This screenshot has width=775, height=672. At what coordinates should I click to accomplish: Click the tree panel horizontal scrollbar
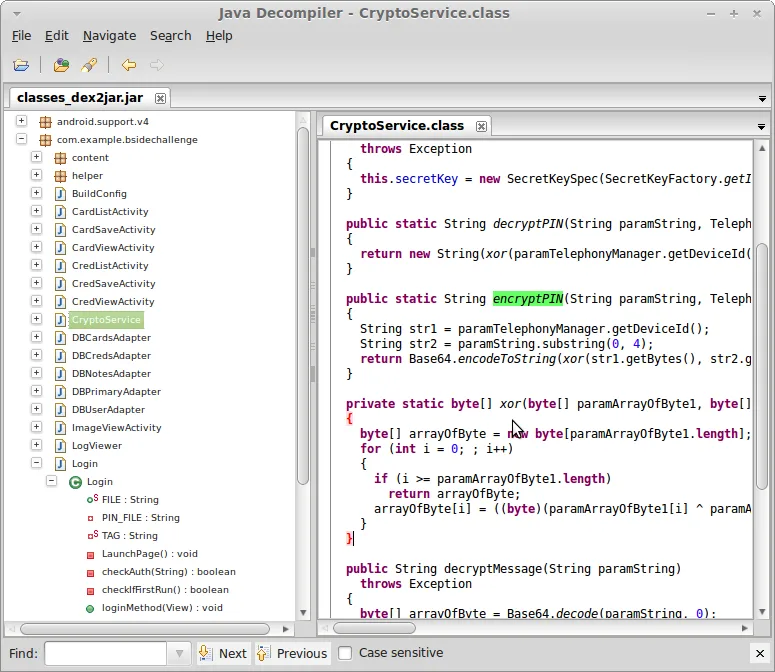click(x=145, y=629)
